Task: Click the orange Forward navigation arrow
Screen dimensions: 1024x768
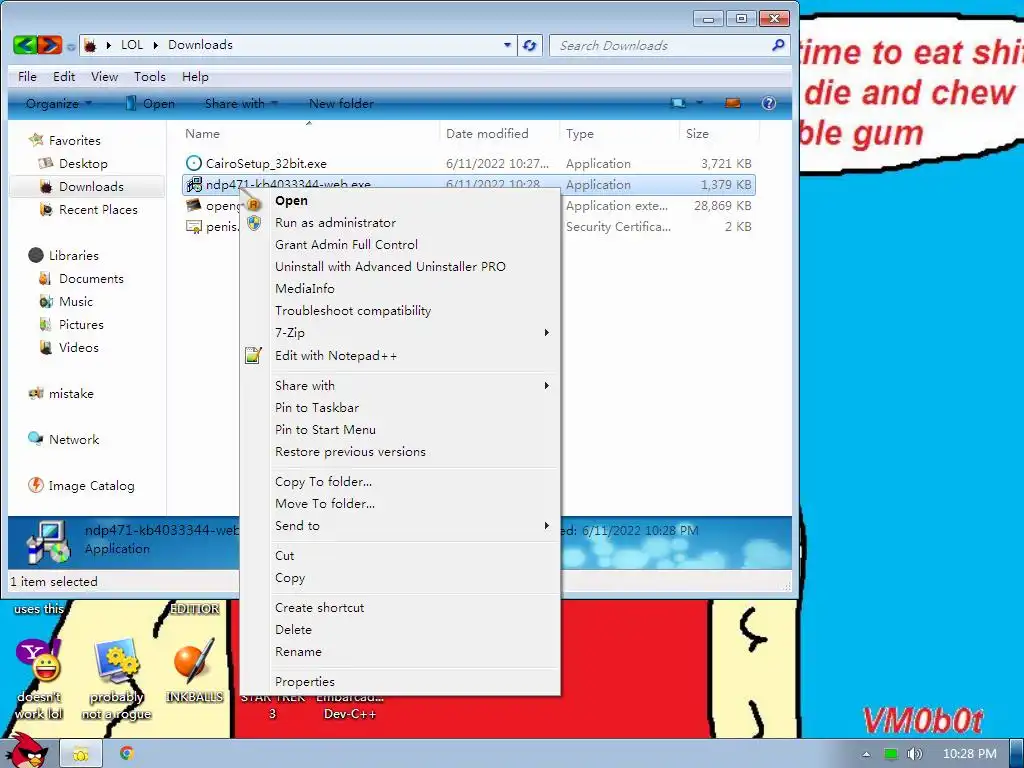Action: [50, 45]
